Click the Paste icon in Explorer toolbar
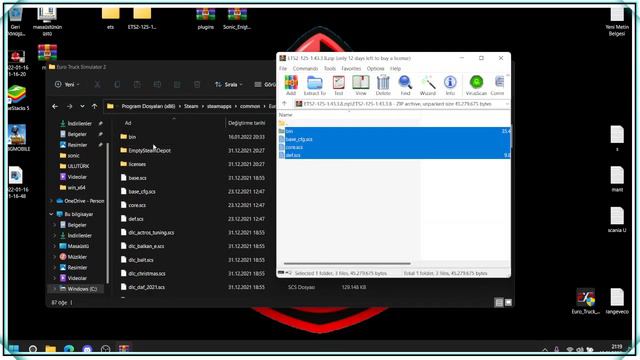 click(137, 84)
